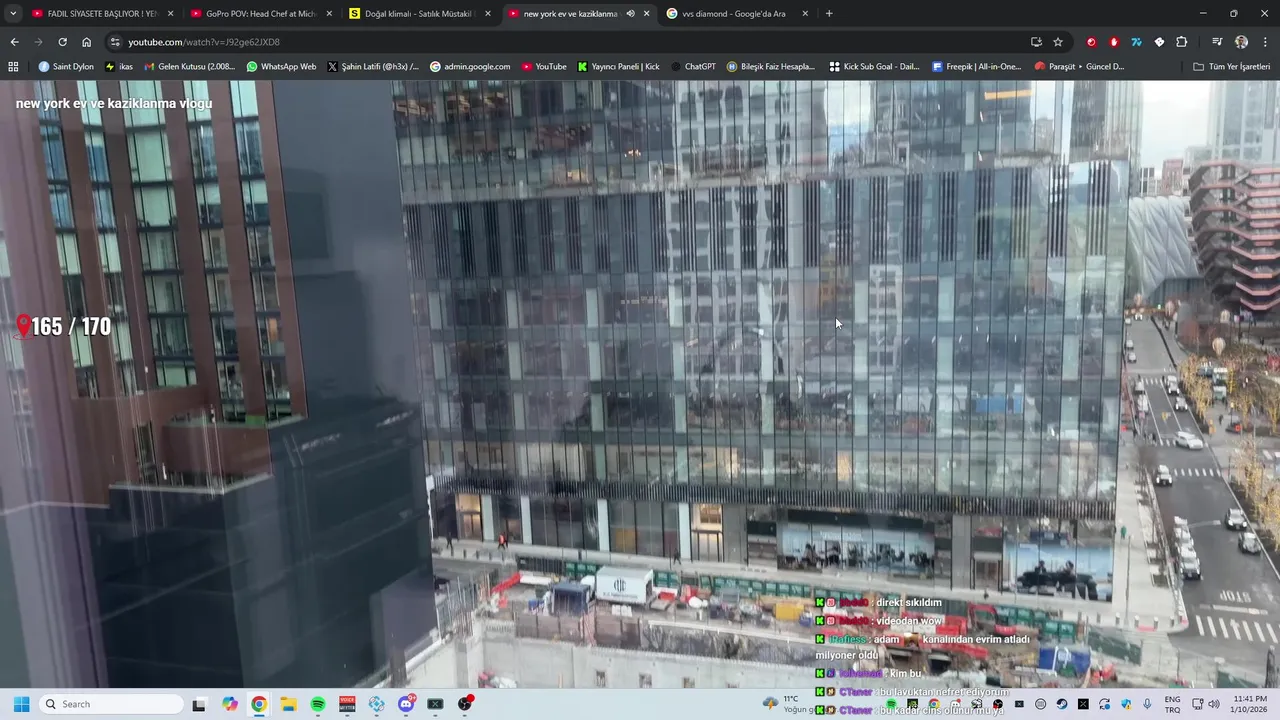Viewport: 1280px width, 720px height.
Task: Switch to the 'GoPro POV: Head Chef' tab
Action: tap(260, 14)
